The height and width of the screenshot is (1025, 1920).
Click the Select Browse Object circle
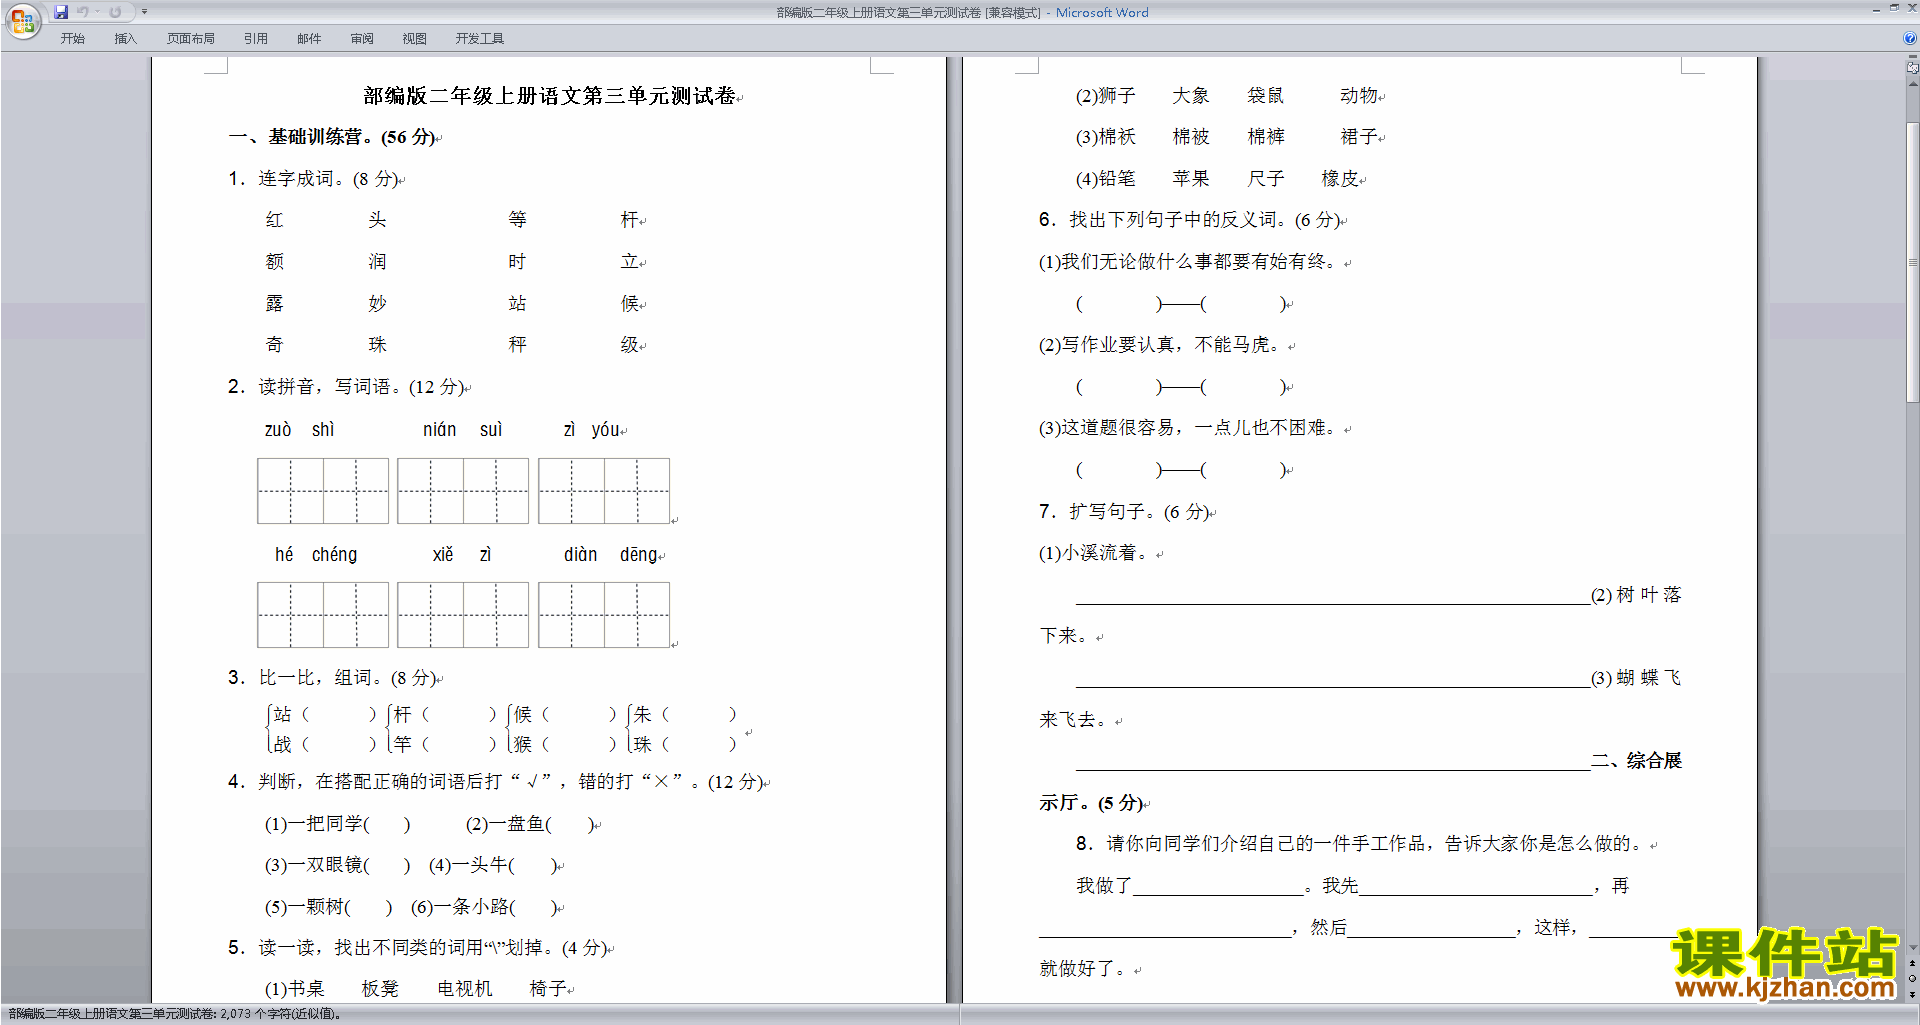tap(1912, 978)
